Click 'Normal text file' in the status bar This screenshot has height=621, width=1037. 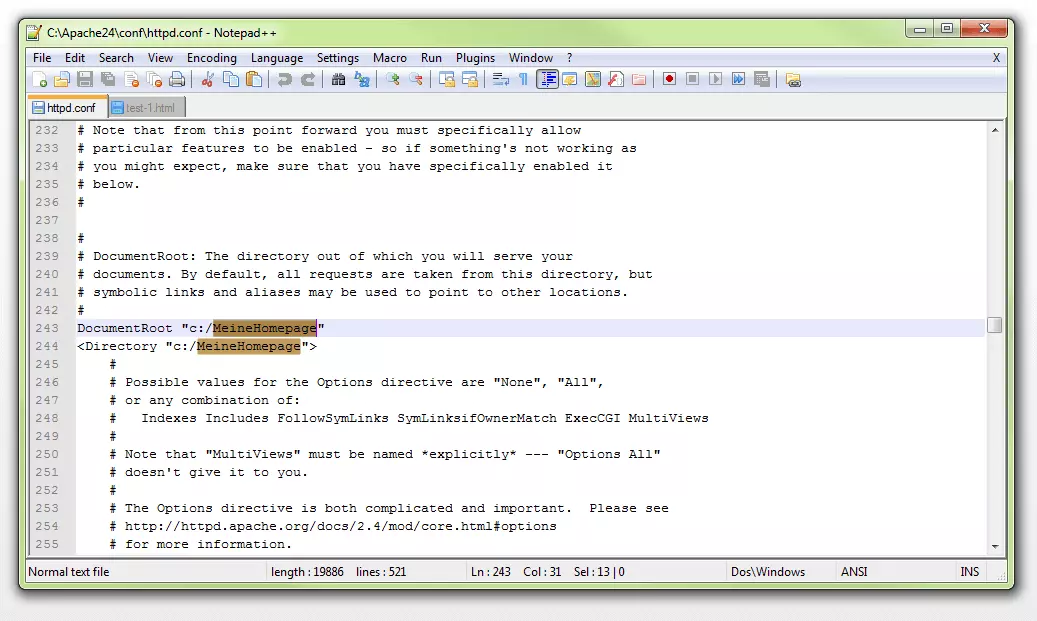[x=69, y=571]
